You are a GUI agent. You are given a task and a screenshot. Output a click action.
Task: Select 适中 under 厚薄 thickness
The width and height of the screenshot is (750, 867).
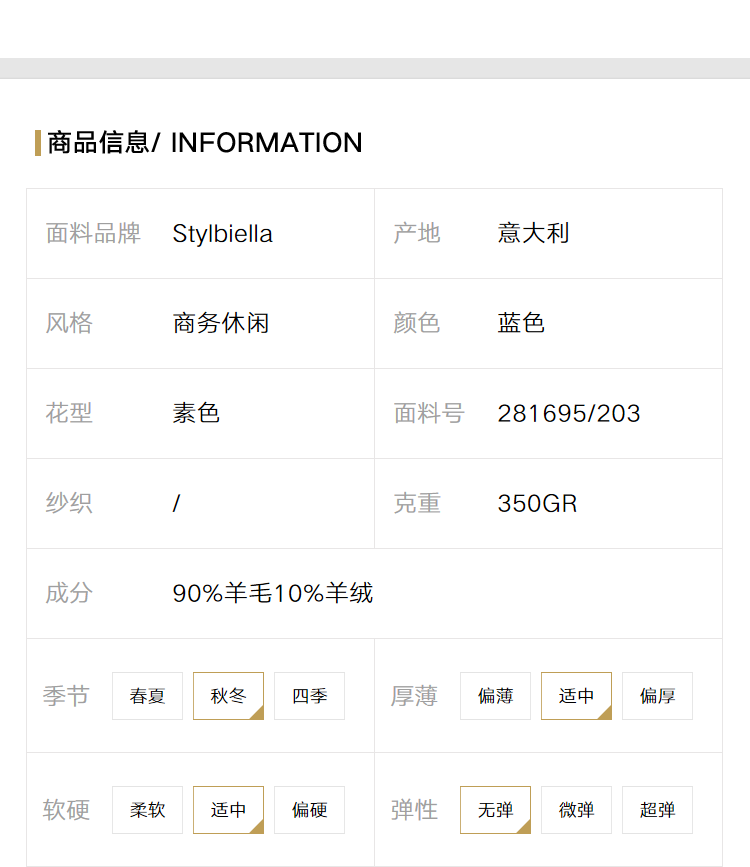point(576,696)
